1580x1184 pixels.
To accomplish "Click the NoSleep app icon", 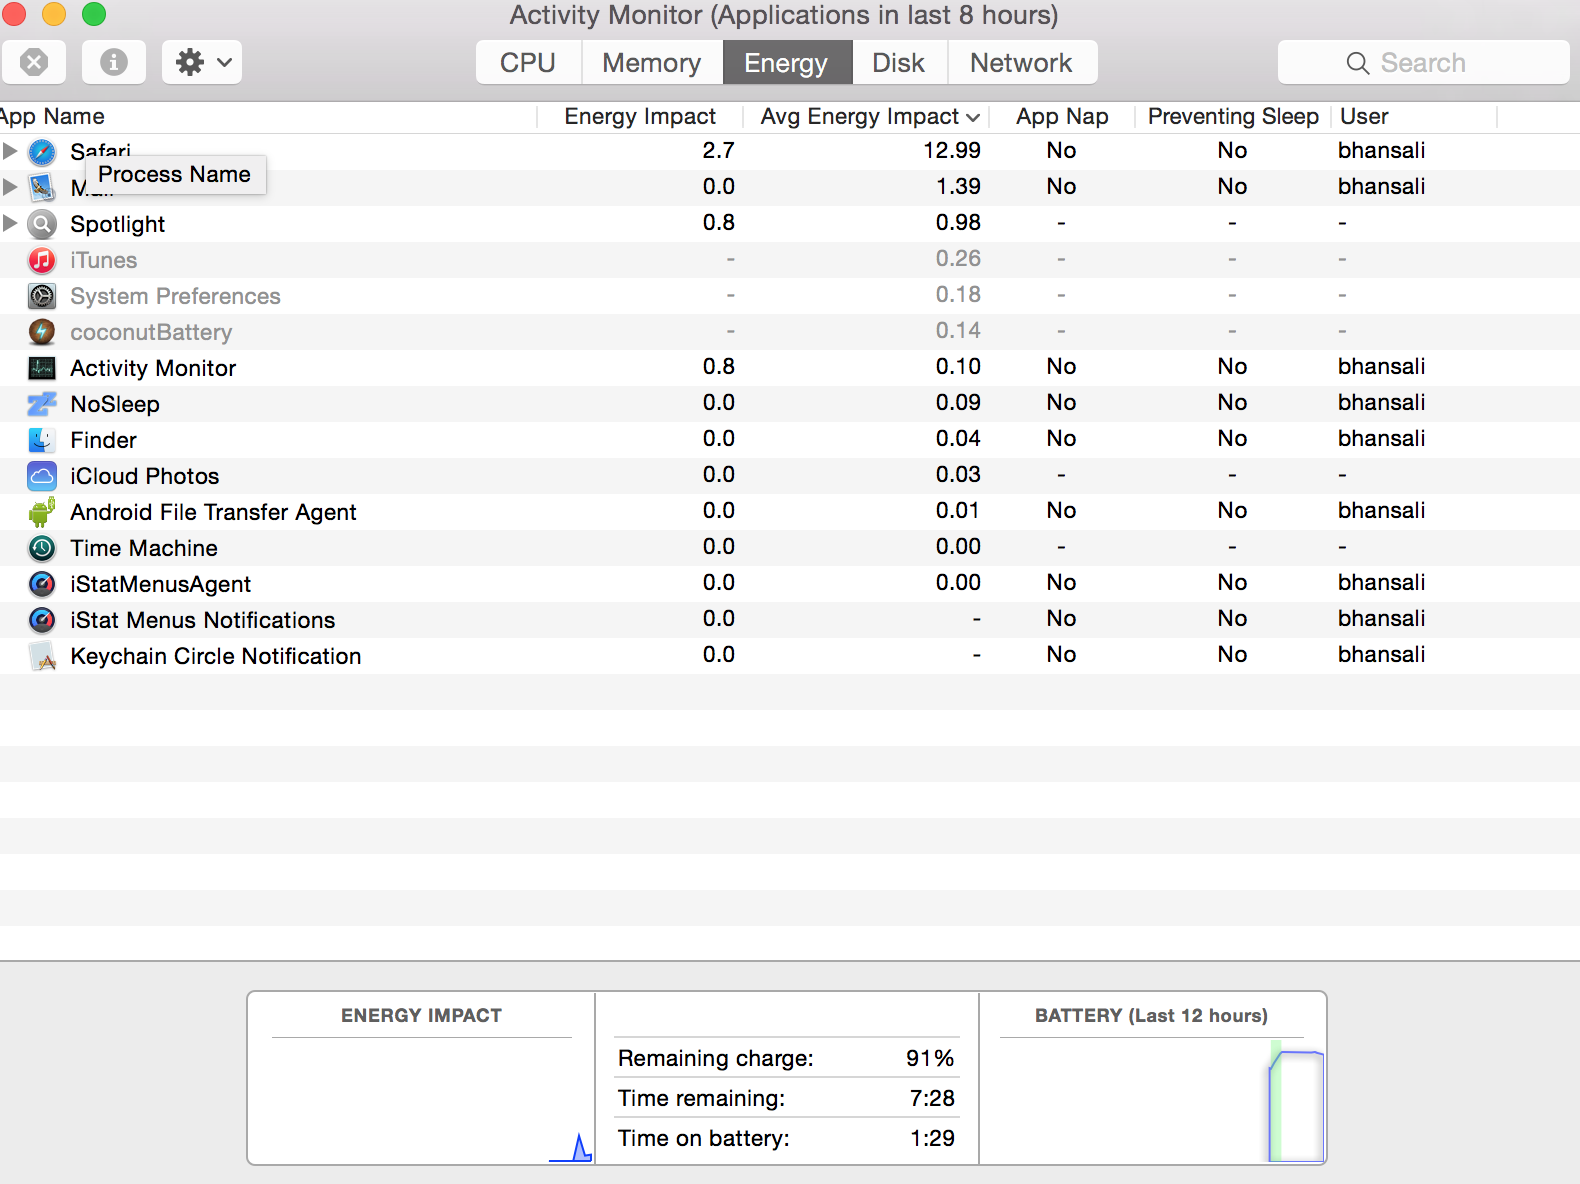I will point(42,404).
